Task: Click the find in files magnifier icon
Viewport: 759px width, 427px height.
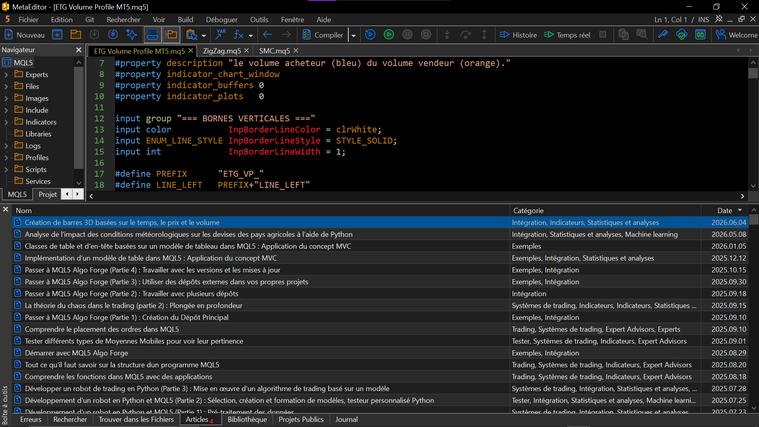Action: point(642,35)
